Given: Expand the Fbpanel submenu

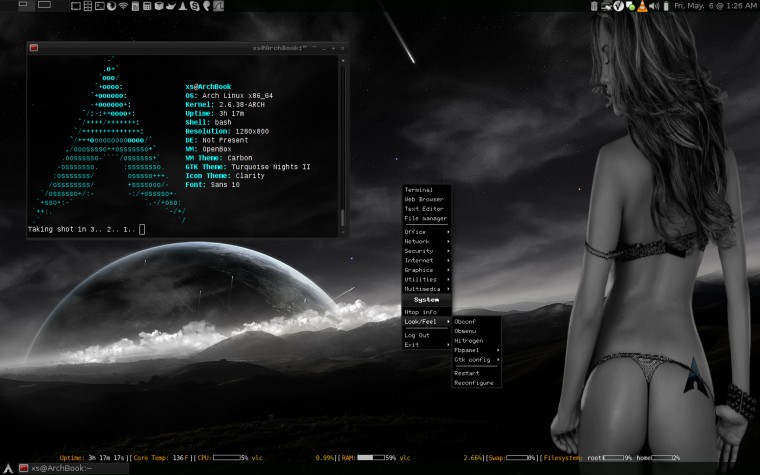Looking at the screenshot, I should [x=476, y=350].
